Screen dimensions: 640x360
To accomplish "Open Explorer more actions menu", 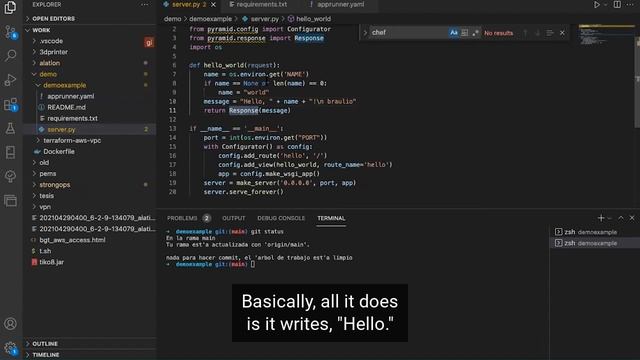I will tap(144, 4).
